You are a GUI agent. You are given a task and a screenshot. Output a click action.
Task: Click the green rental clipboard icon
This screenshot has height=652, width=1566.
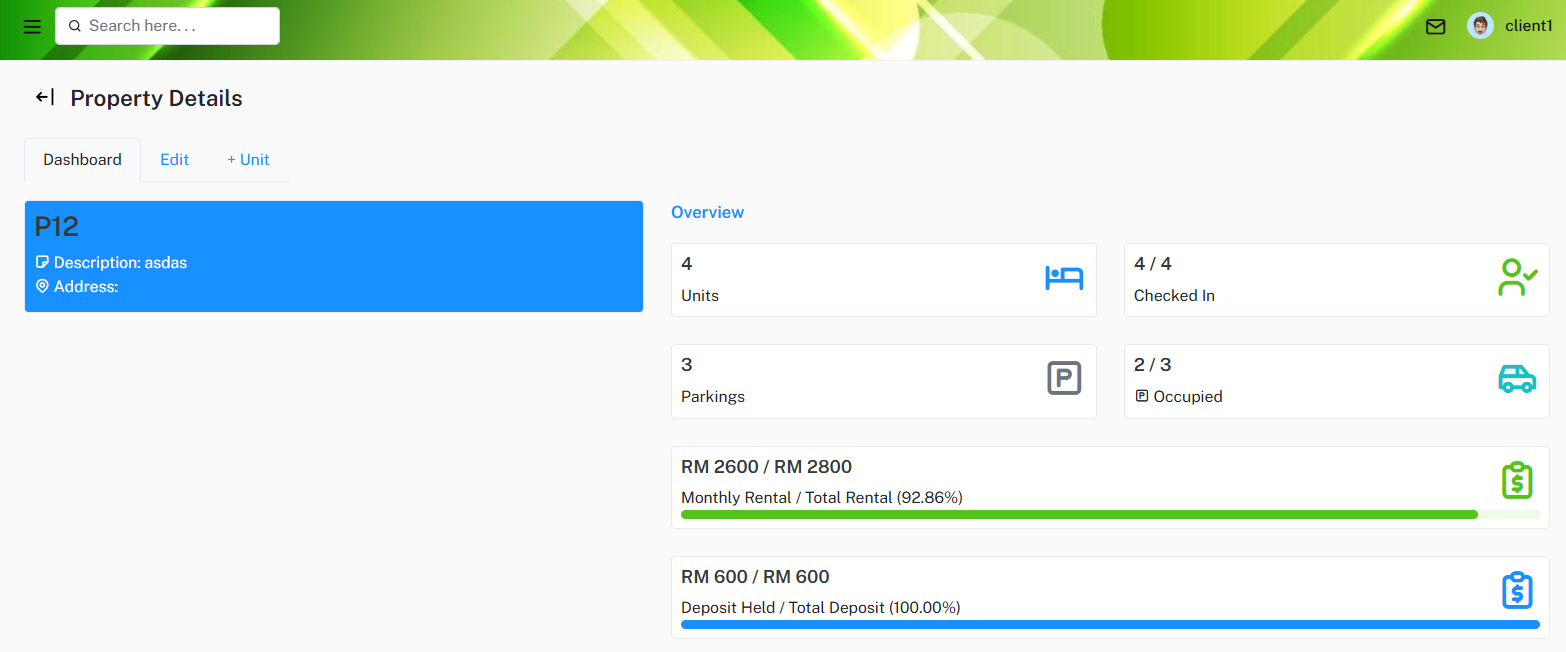click(x=1517, y=481)
